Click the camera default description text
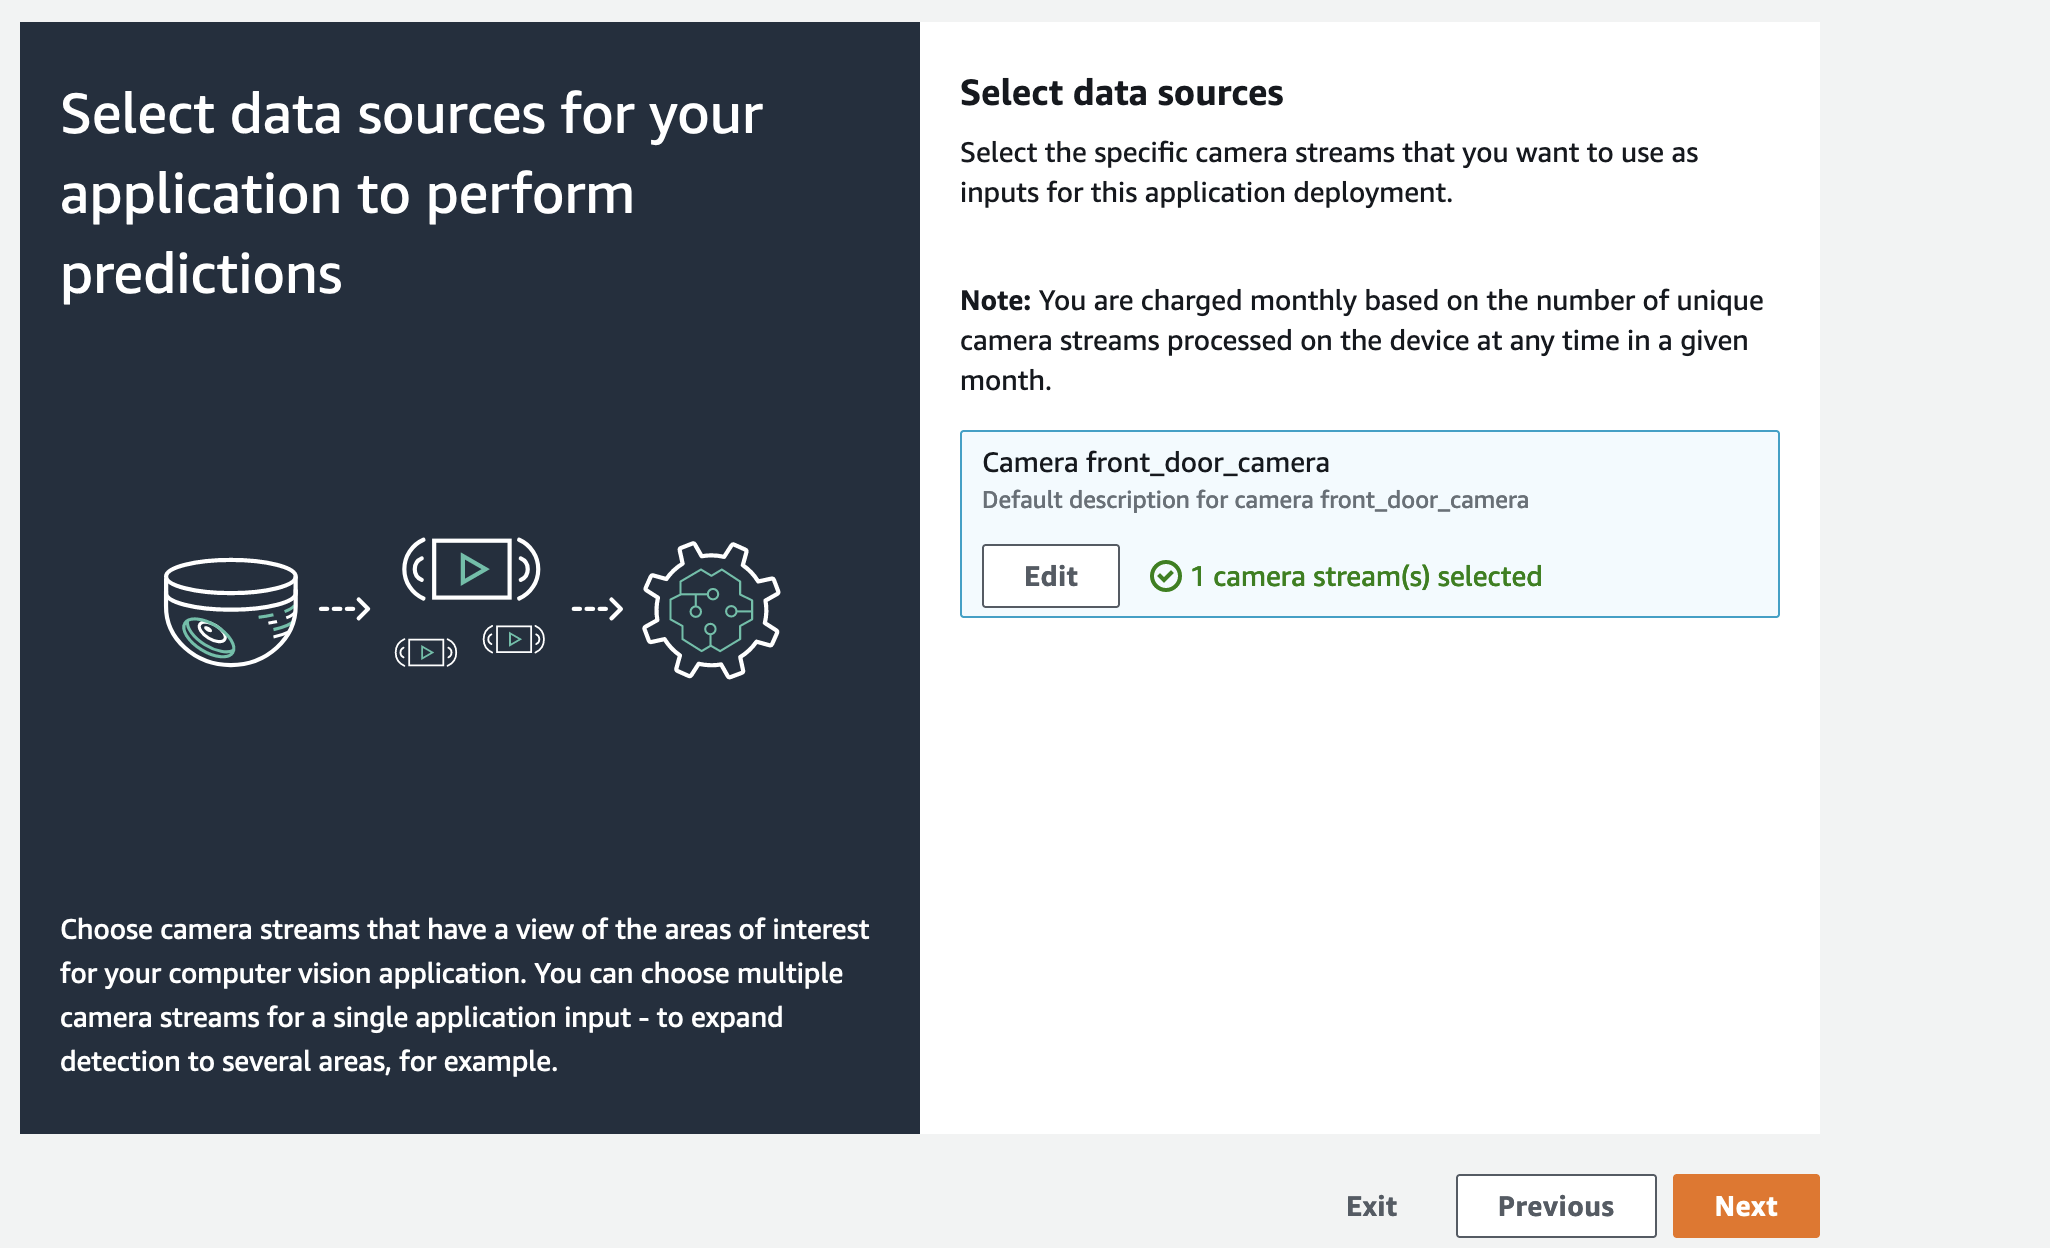The height and width of the screenshot is (1248, 2050). [x=1255, y=500]
